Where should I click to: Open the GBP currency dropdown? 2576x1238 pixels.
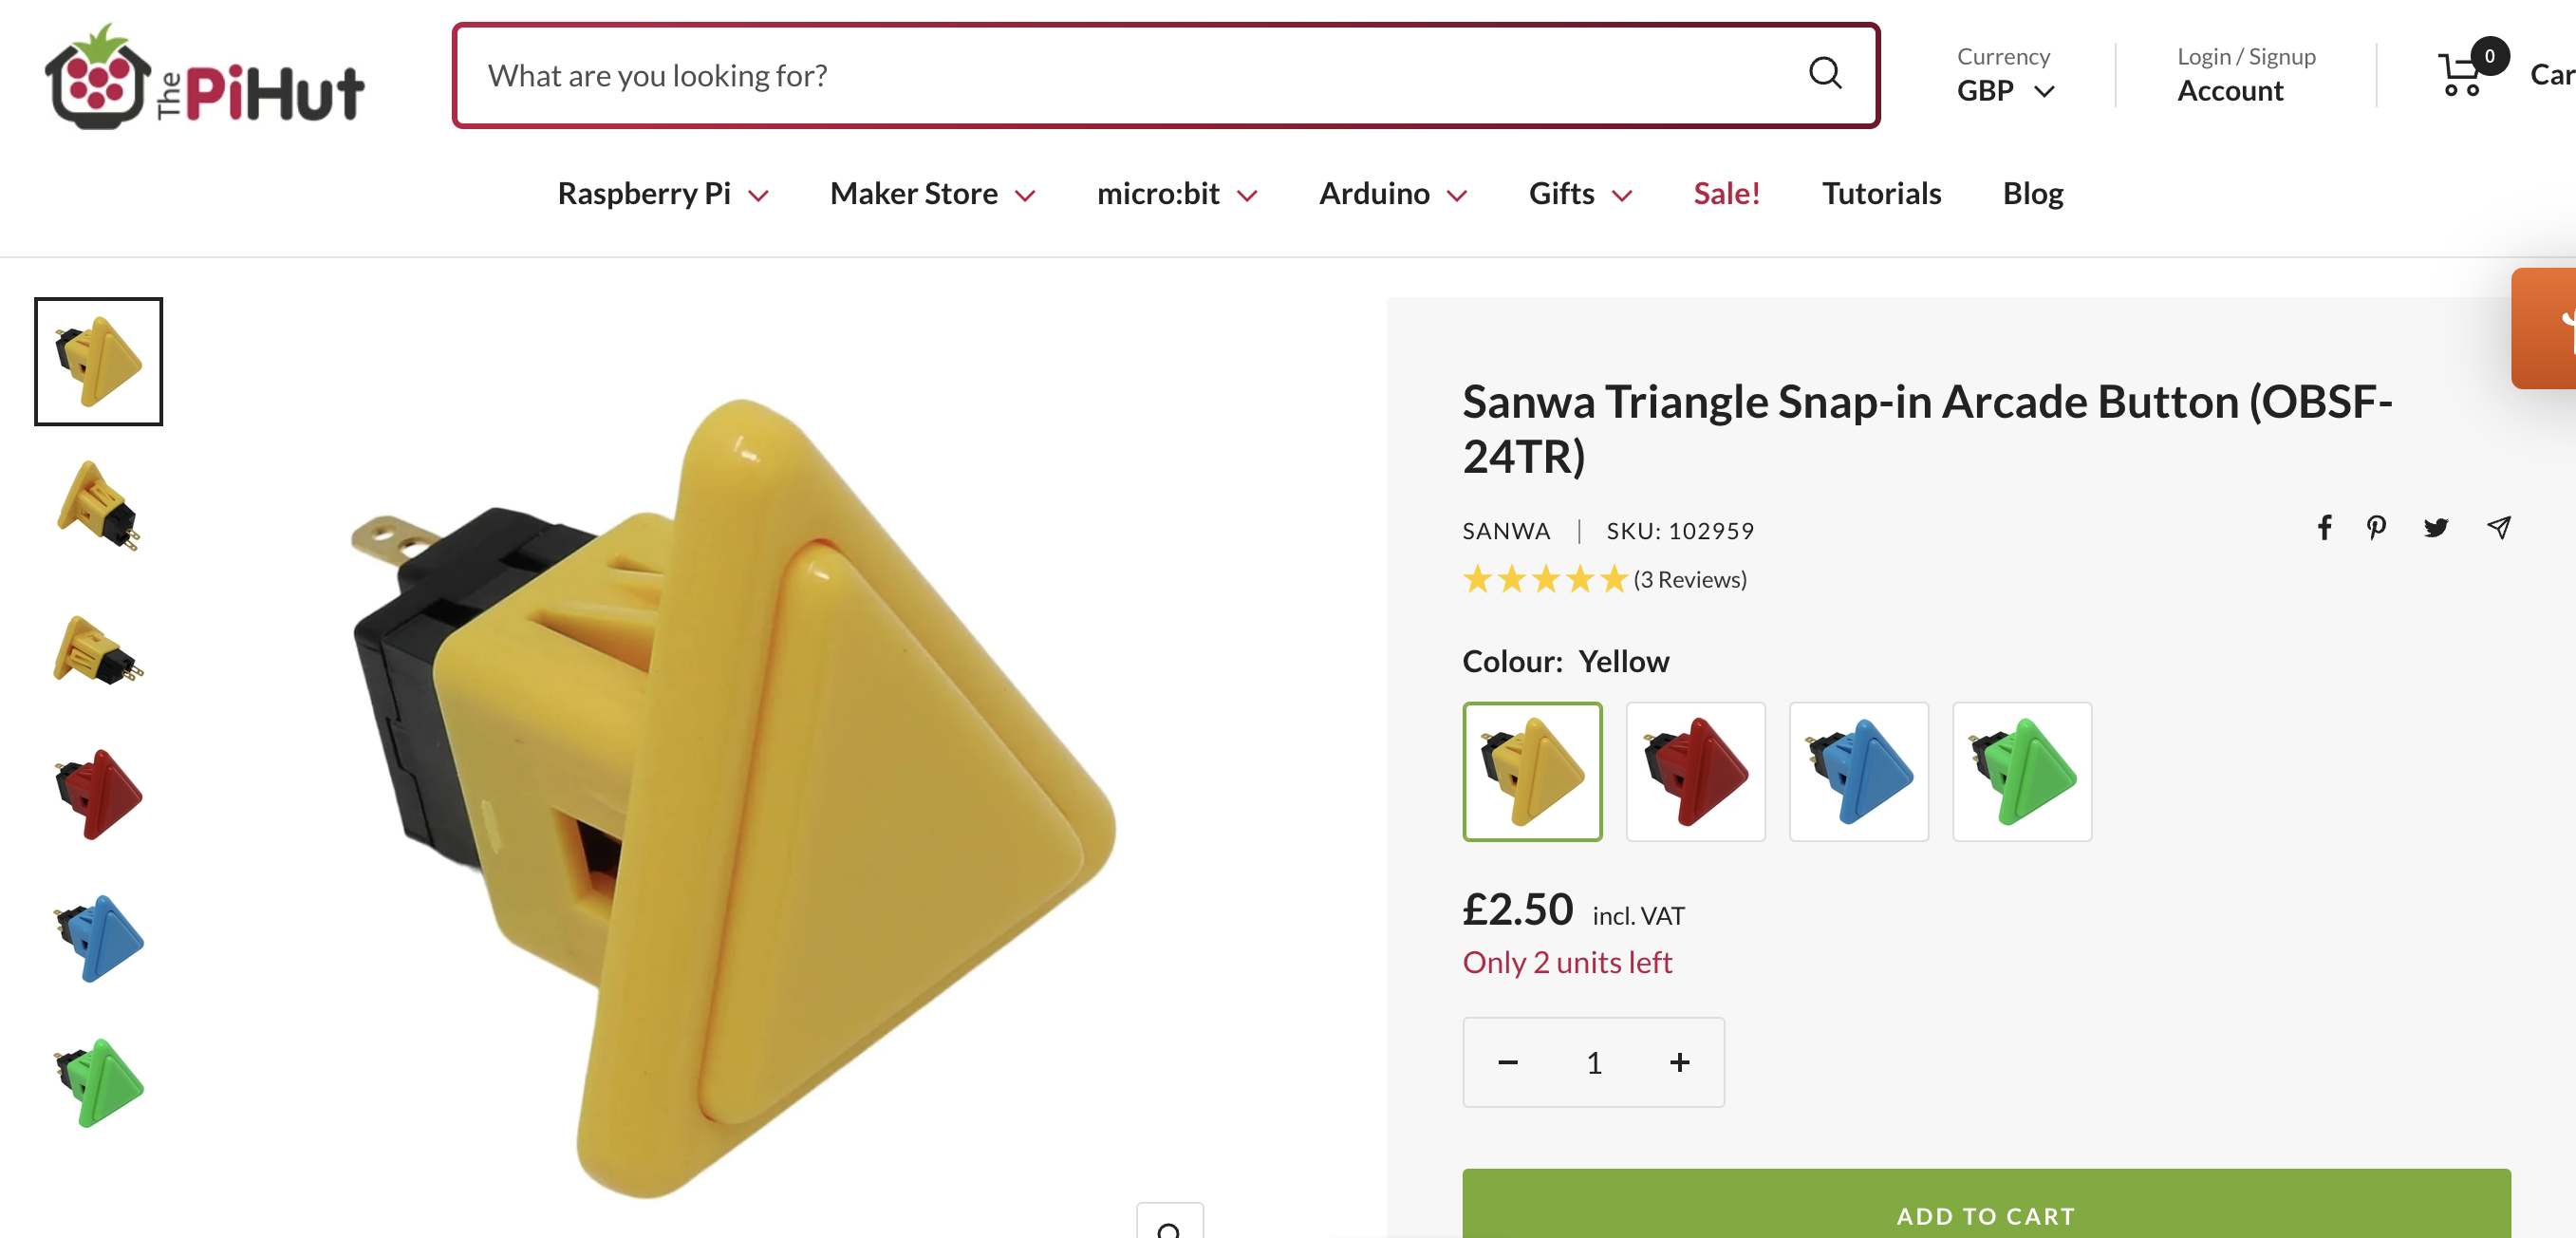pyautogui.click(x=2005, y=91)
